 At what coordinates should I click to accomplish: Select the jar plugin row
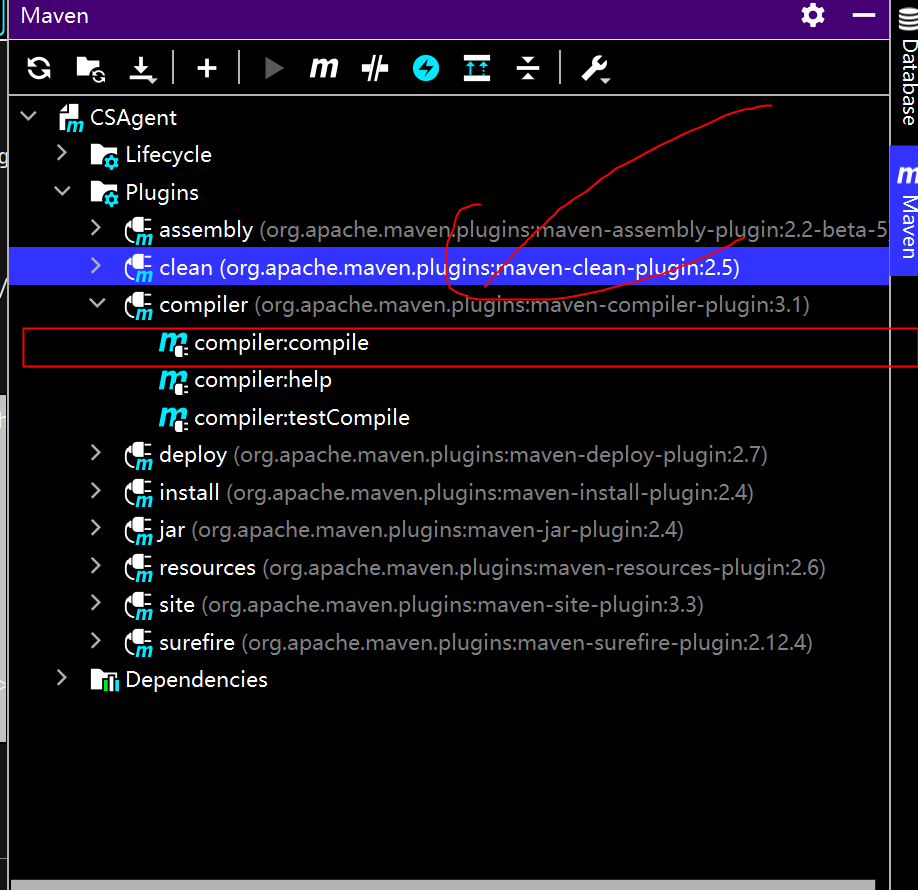click(449, 530)
